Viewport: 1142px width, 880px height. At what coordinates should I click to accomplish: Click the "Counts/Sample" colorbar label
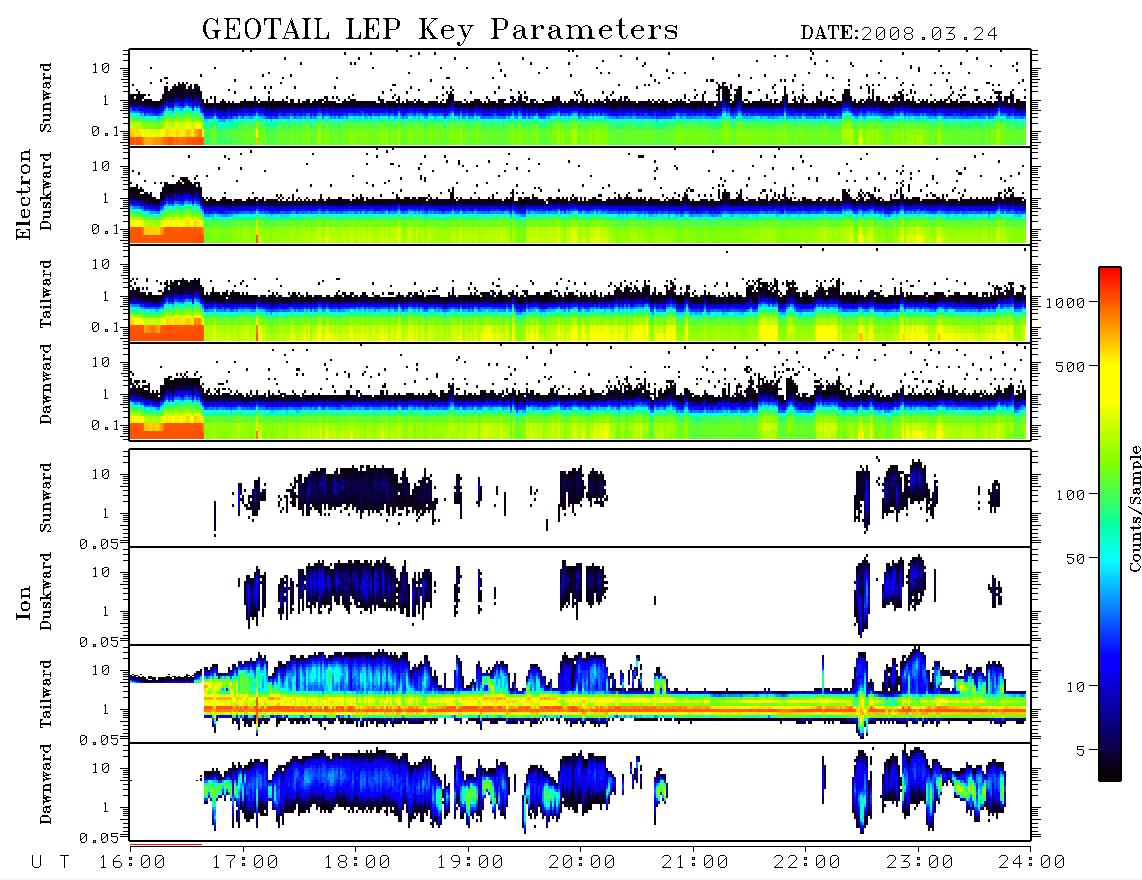coord(1134,508)
